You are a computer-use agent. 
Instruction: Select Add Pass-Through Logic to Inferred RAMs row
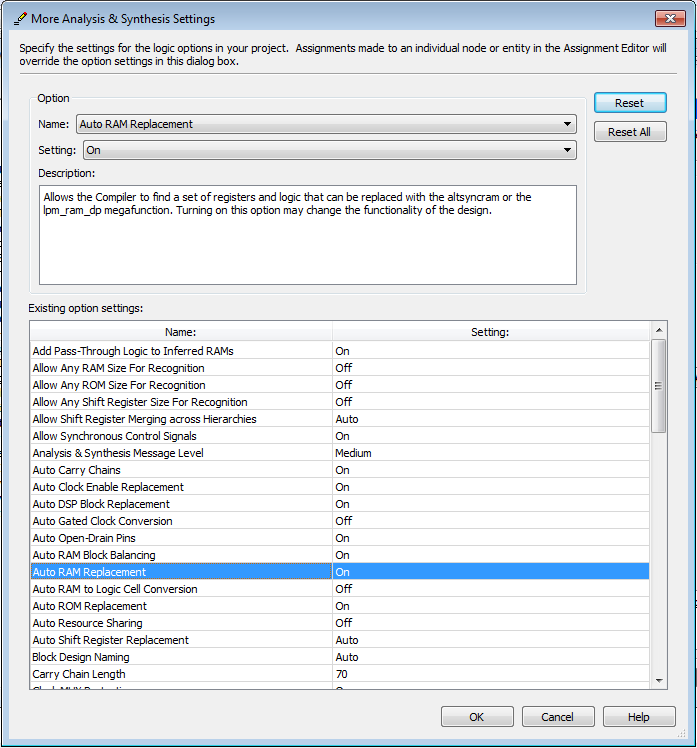(133, 351)
